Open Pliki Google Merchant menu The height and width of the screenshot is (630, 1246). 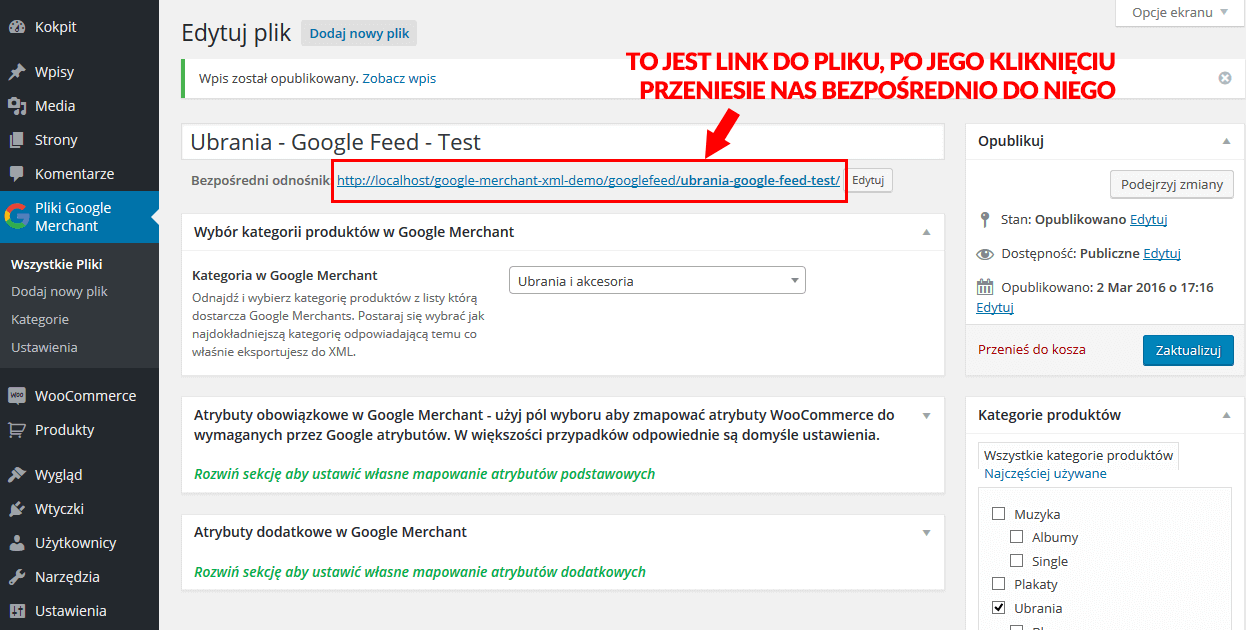point(79,217)
